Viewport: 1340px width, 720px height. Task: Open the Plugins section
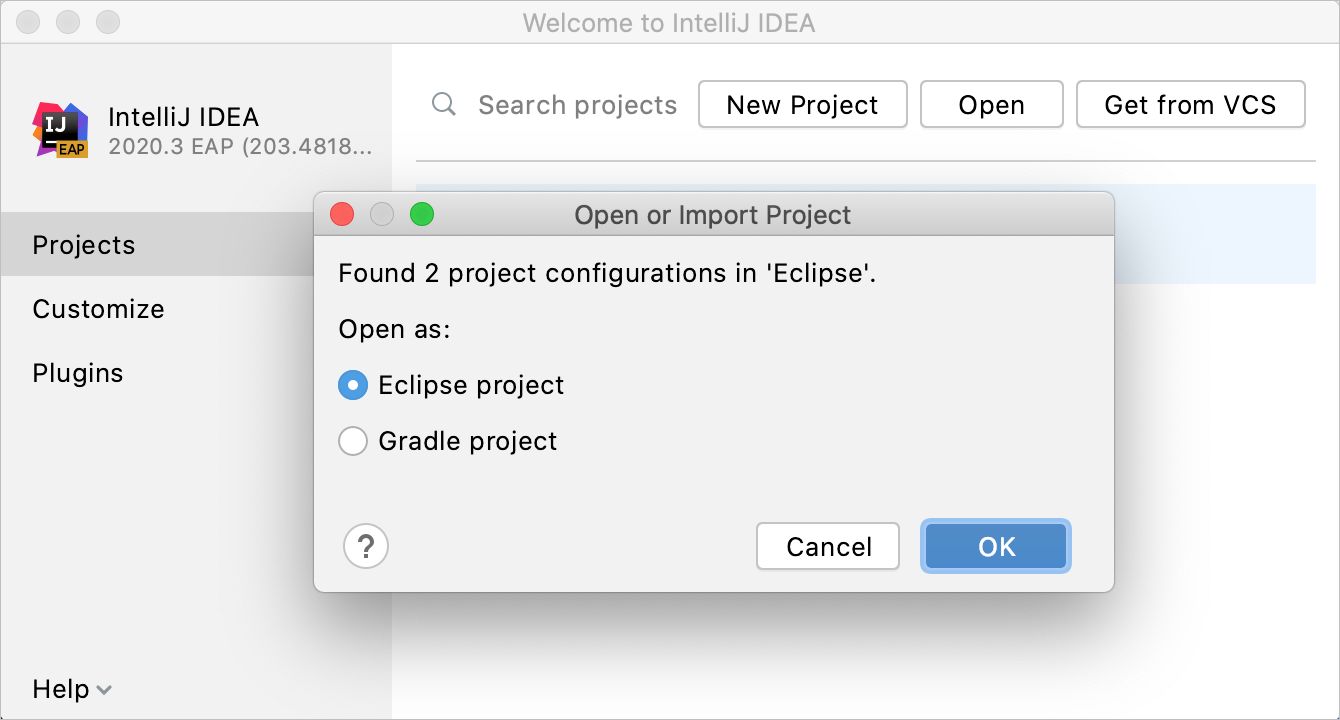point(77,373)
